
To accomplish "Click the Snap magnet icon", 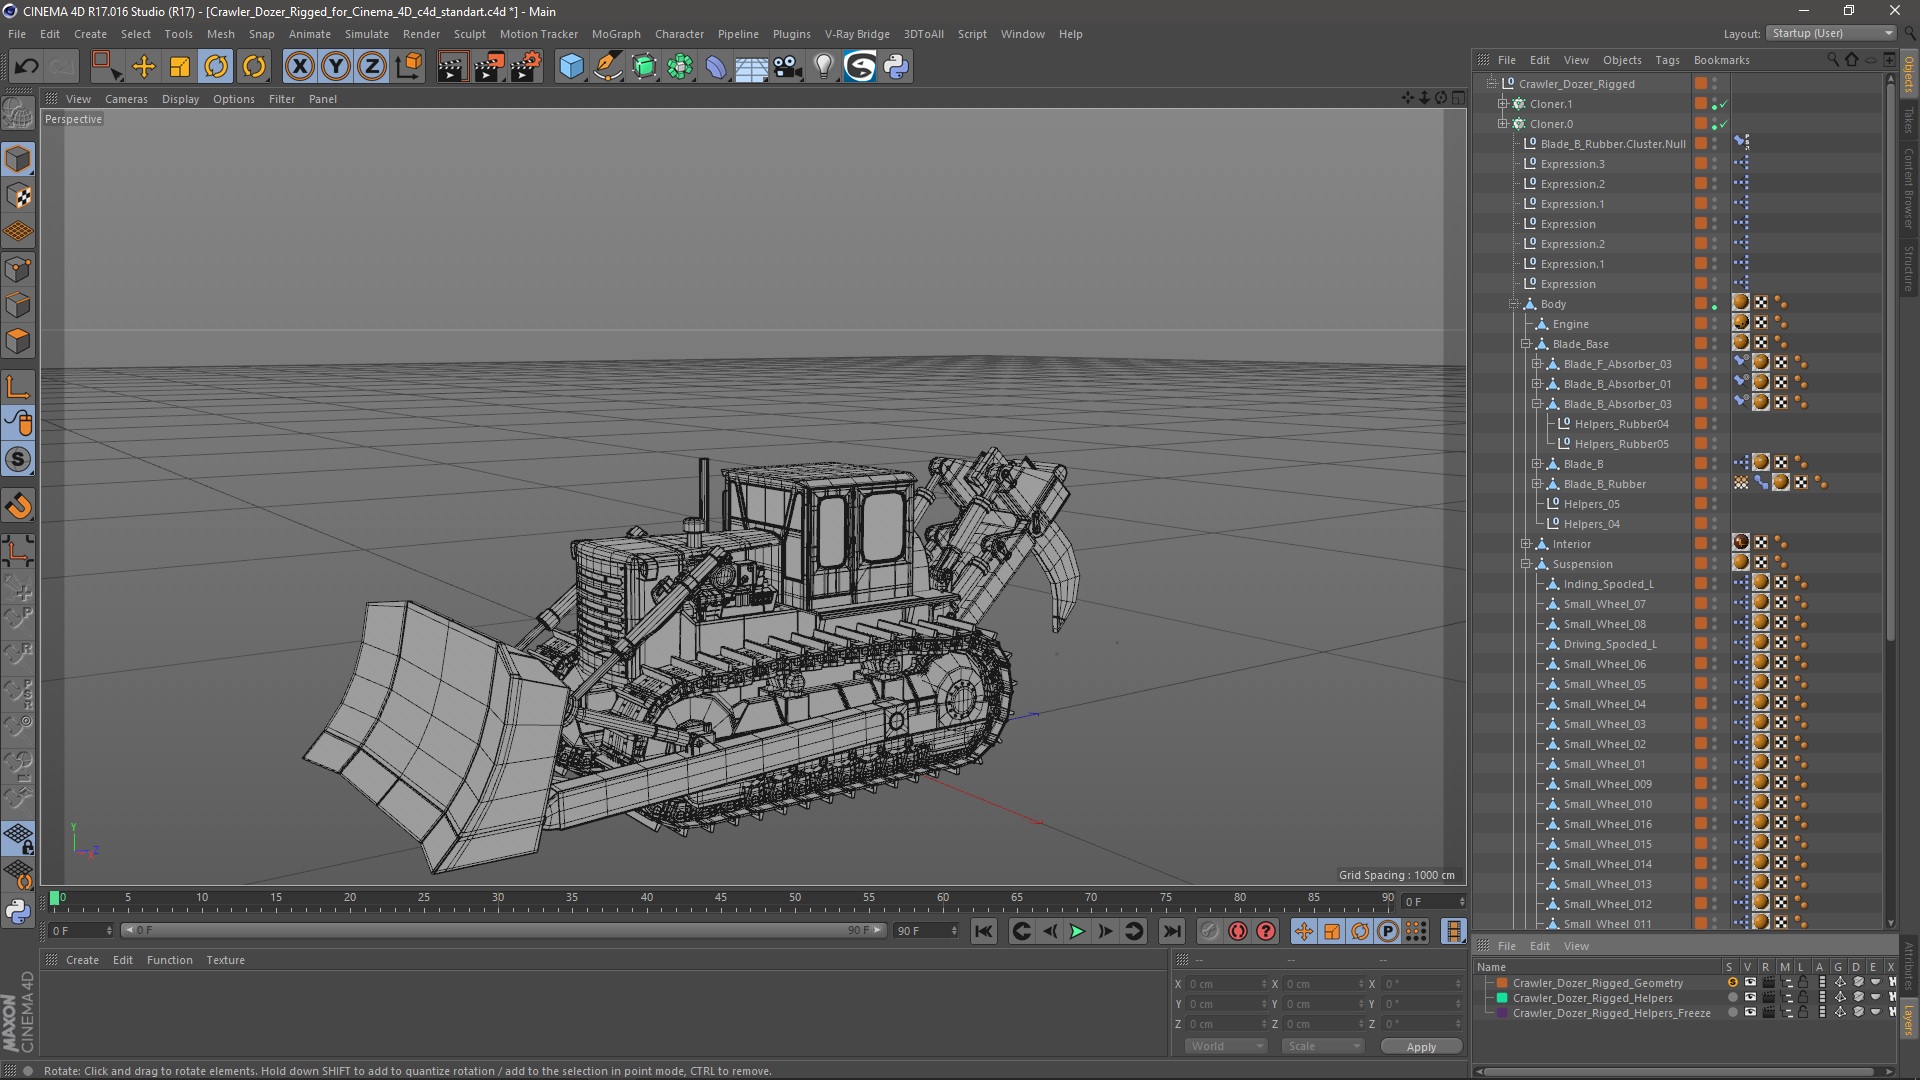I will 18,506.
